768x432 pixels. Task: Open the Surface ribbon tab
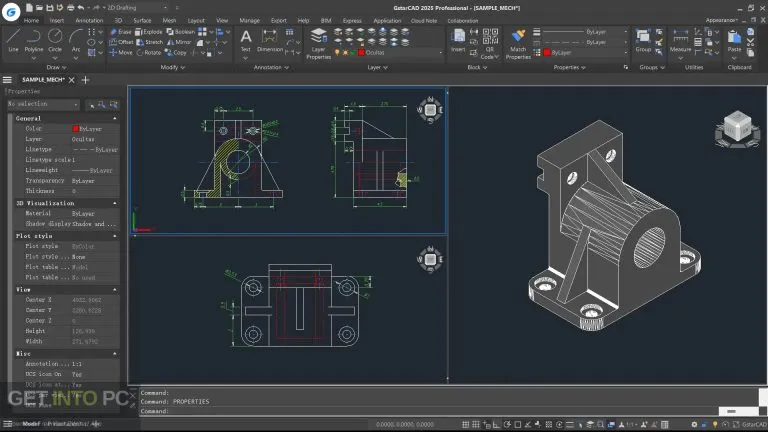pyautogui.click(x=142, y=21)
